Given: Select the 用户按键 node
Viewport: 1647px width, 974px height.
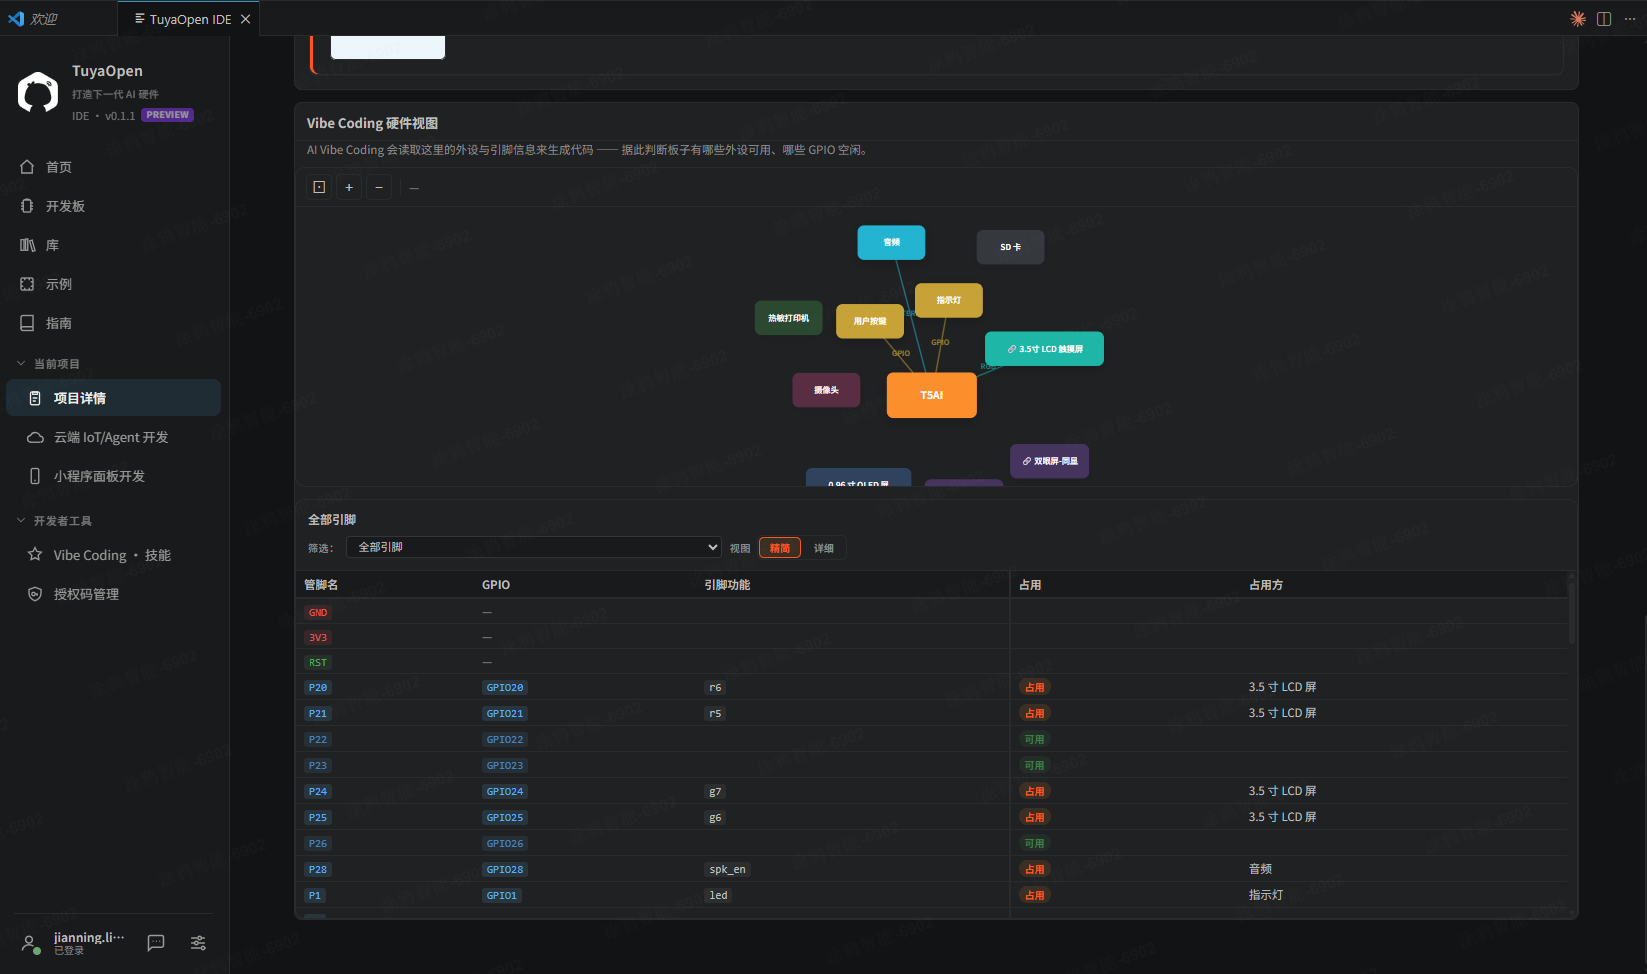Looking at the screenshot, I should (870, 321).
